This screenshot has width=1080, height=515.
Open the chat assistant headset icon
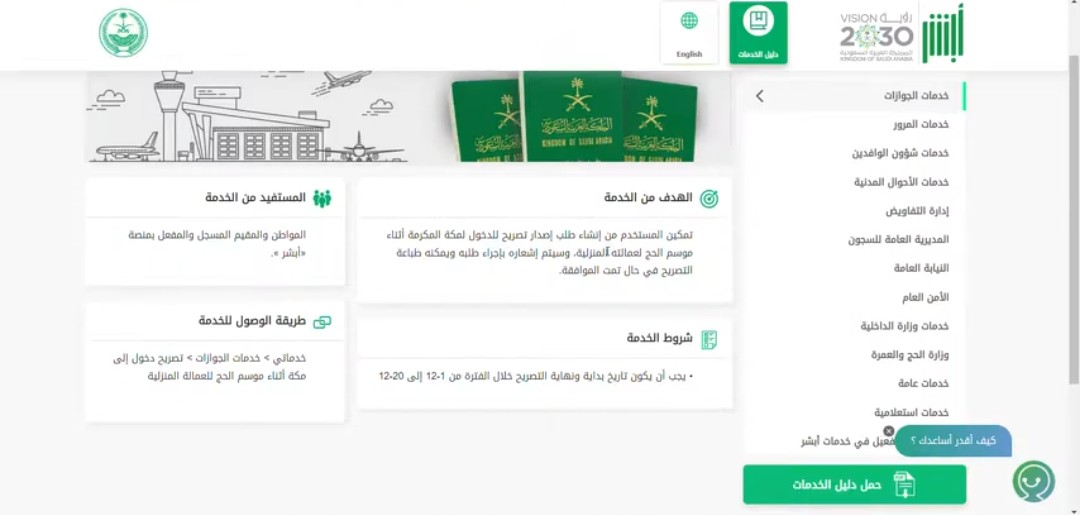point(1033,481)
